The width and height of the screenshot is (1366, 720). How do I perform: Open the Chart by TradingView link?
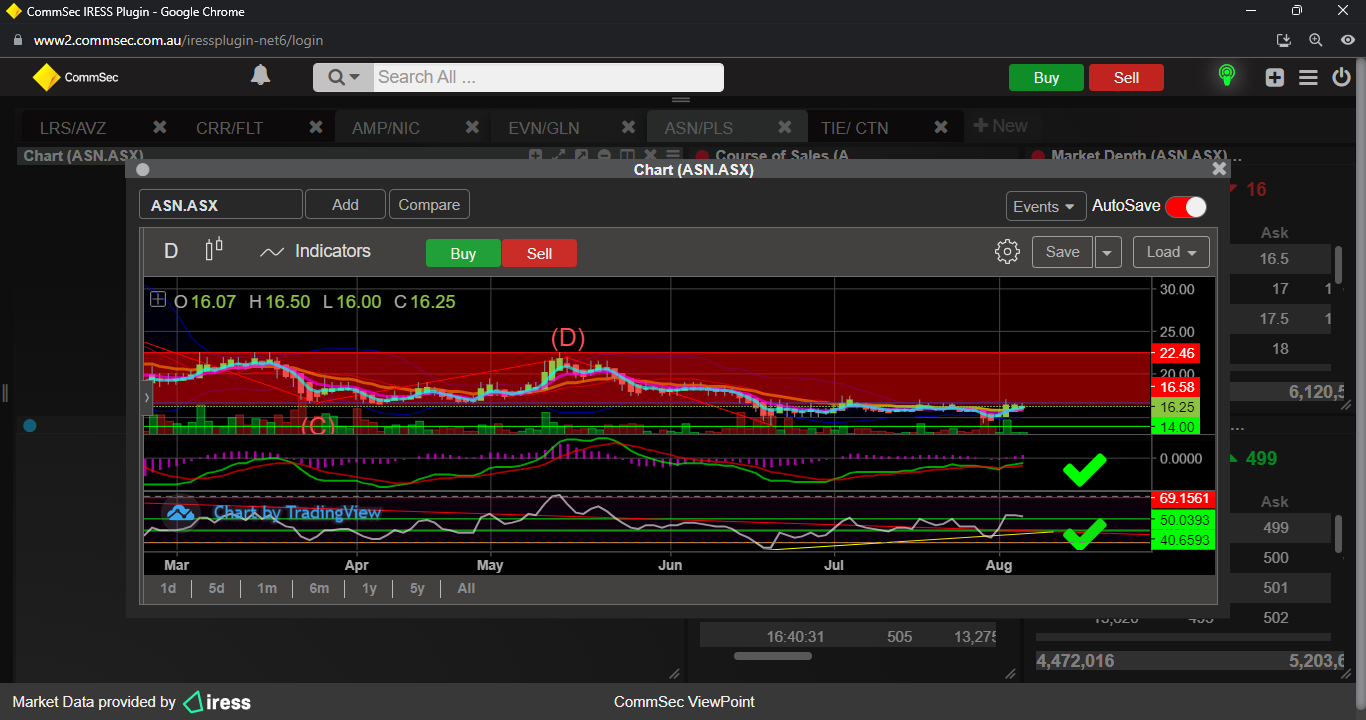(297, 513)
